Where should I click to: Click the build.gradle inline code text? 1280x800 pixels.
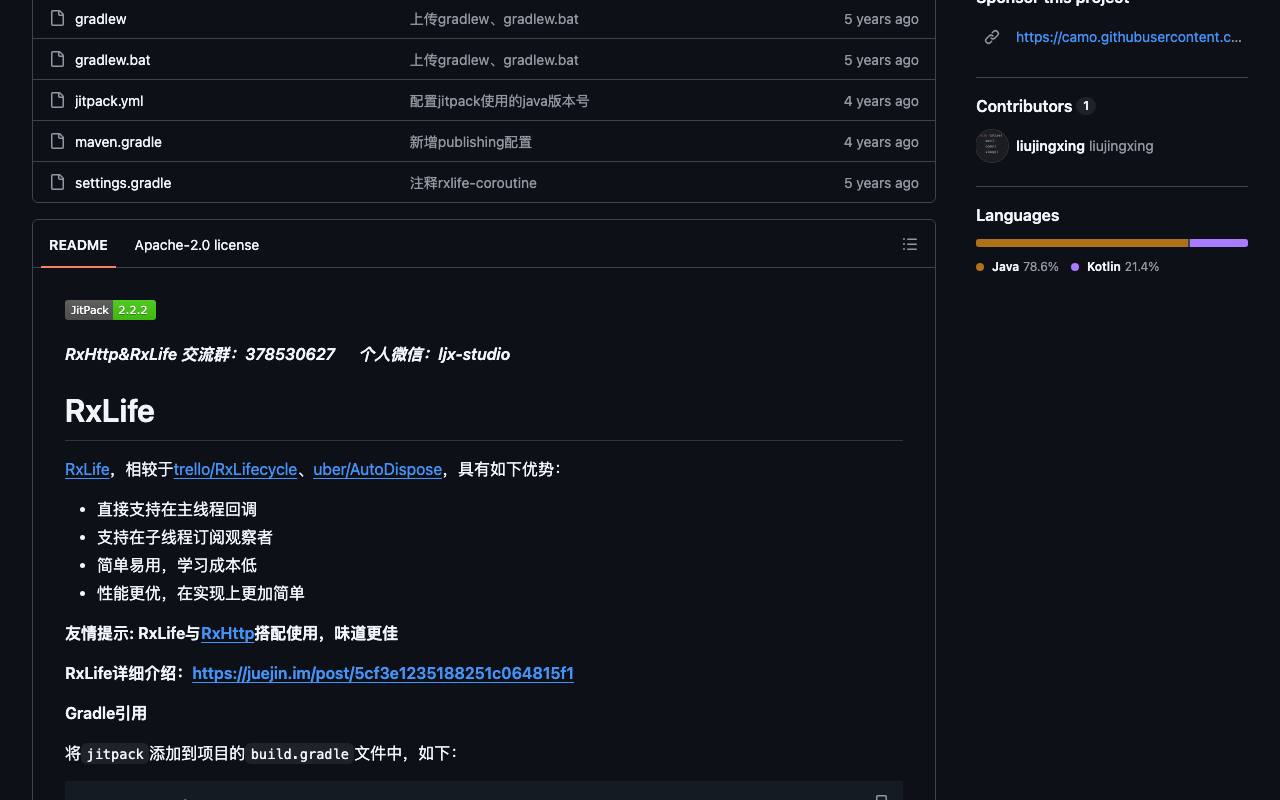point(300,754)
